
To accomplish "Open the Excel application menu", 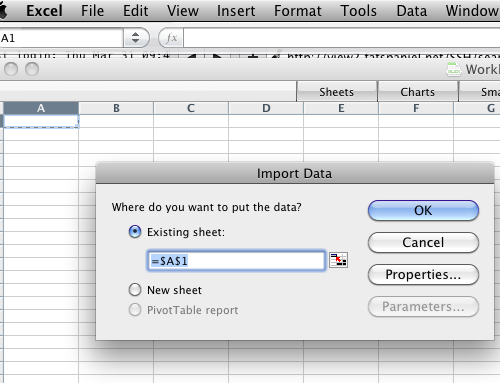I will point(44,11).
